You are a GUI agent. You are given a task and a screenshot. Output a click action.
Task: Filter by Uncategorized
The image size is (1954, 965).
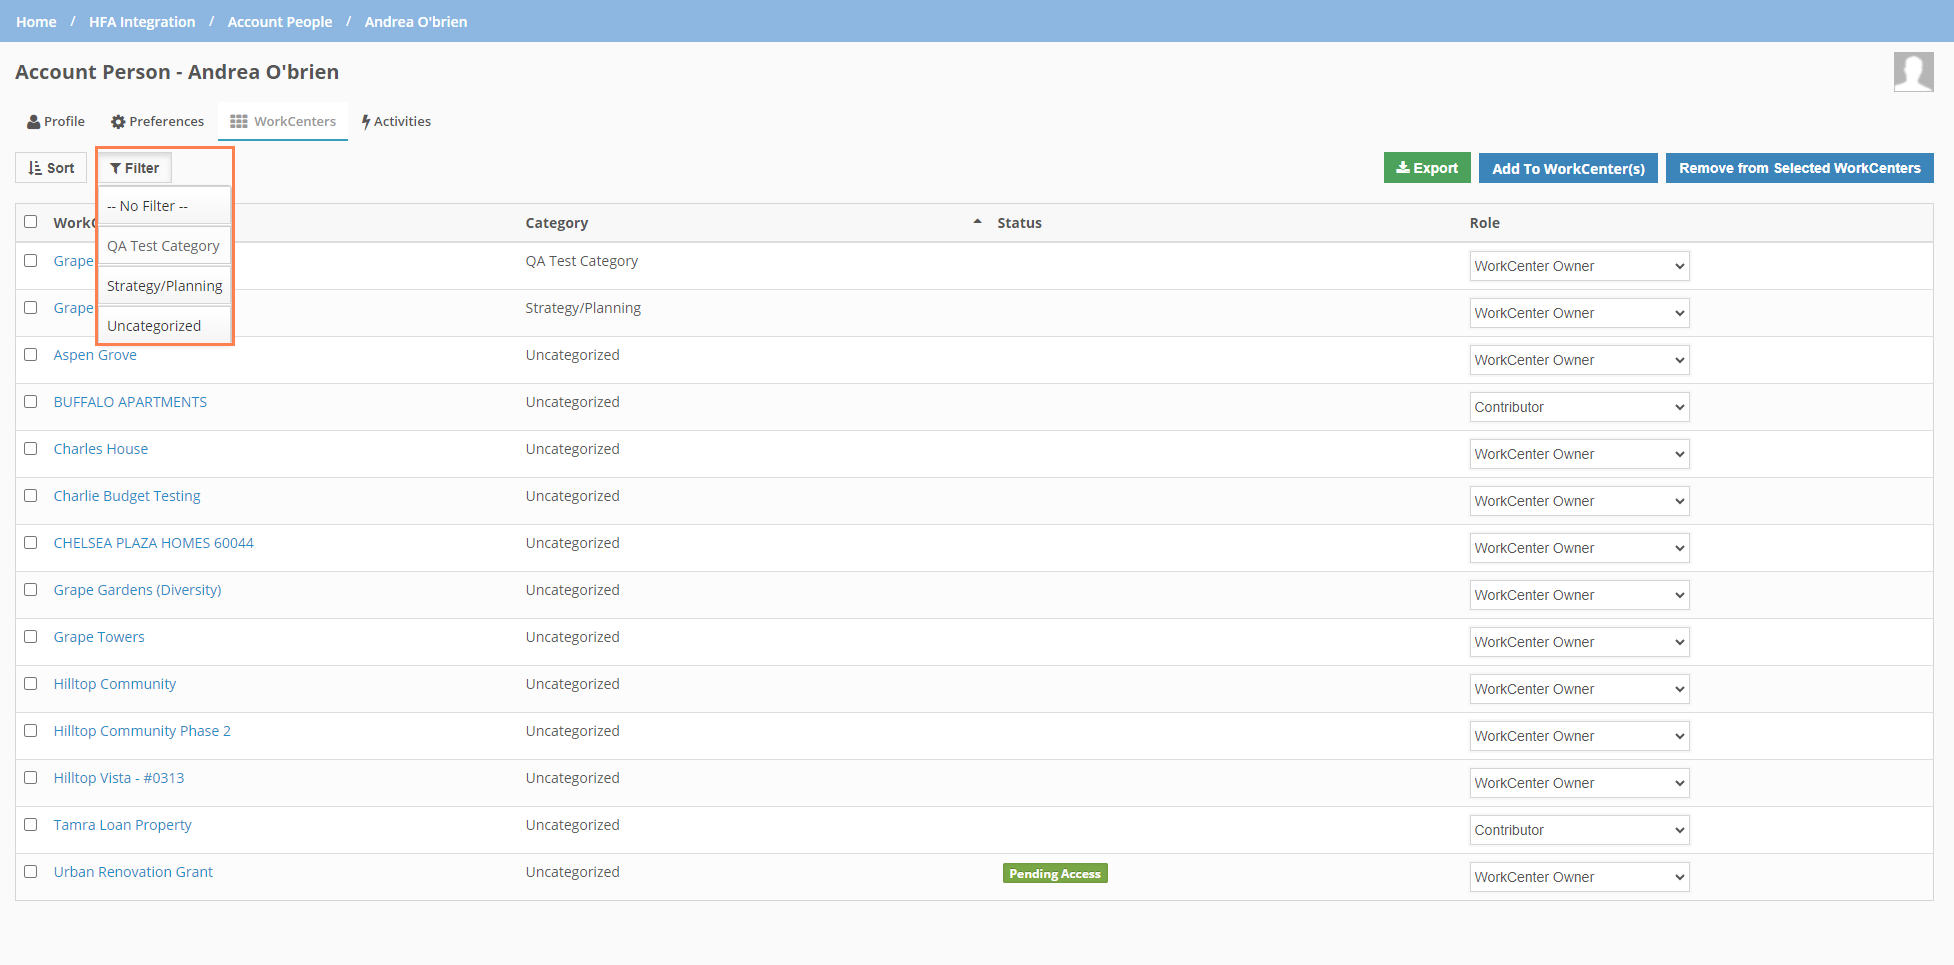click(164, 326)
